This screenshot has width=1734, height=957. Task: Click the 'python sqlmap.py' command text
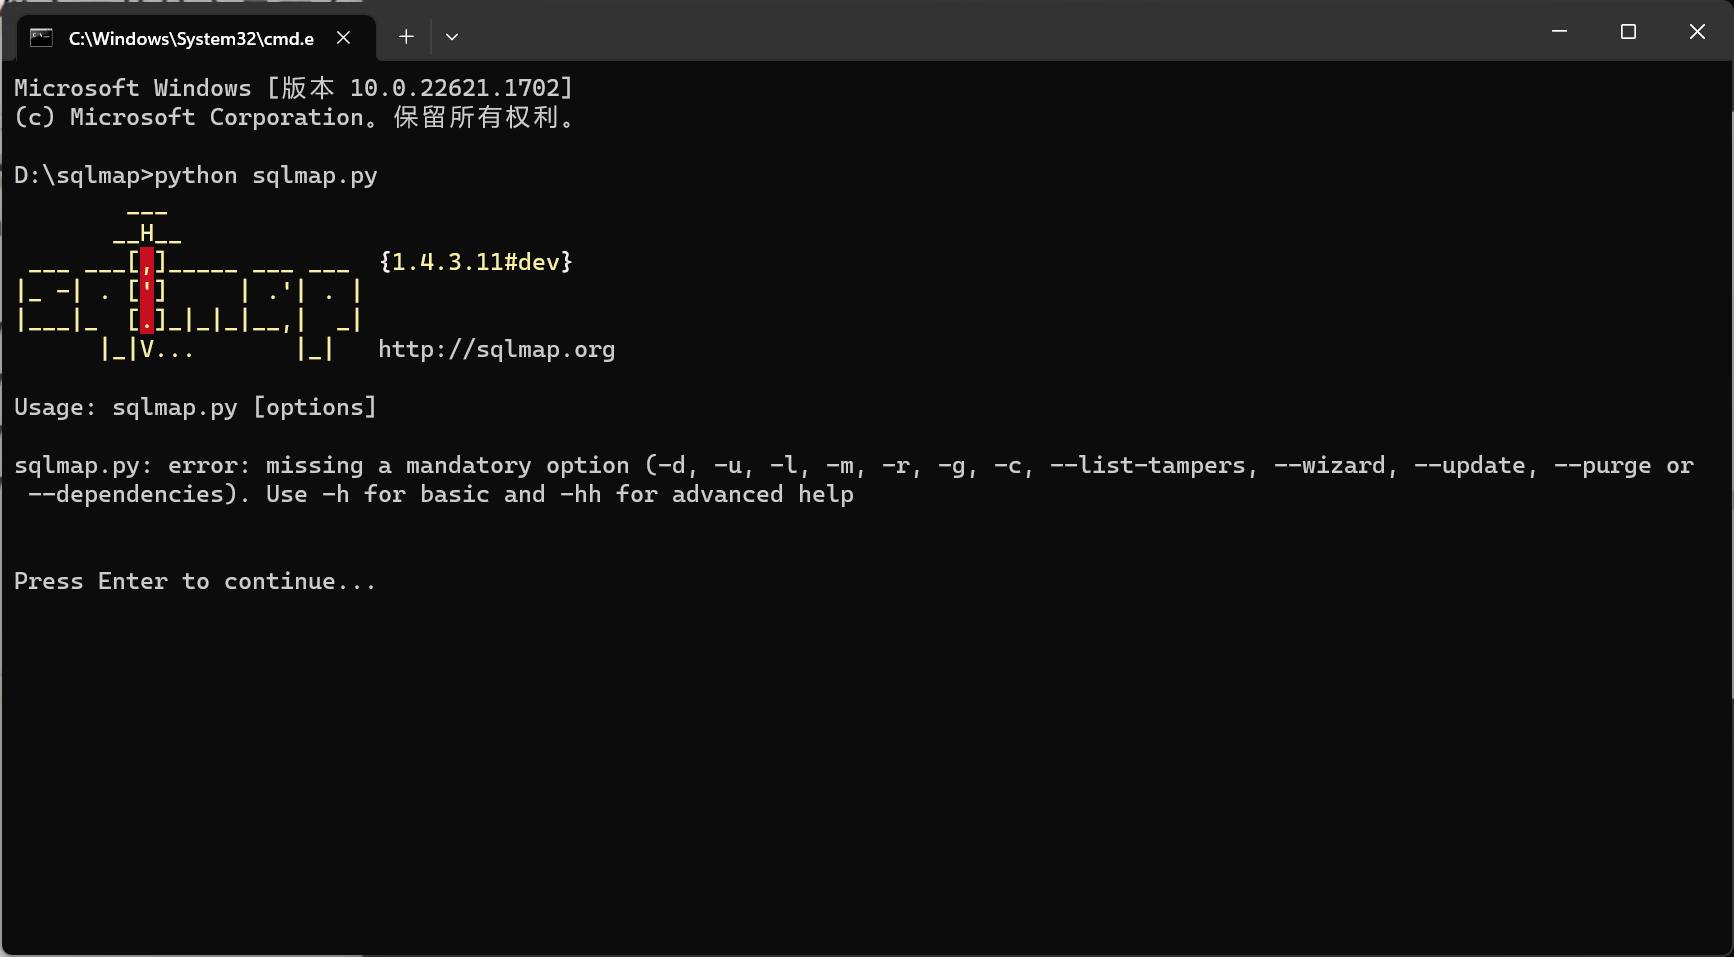(x=266, y=175)
